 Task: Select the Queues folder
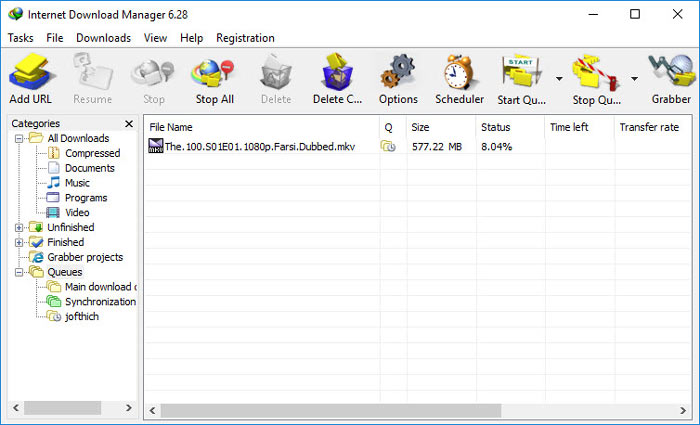(65, 272)
